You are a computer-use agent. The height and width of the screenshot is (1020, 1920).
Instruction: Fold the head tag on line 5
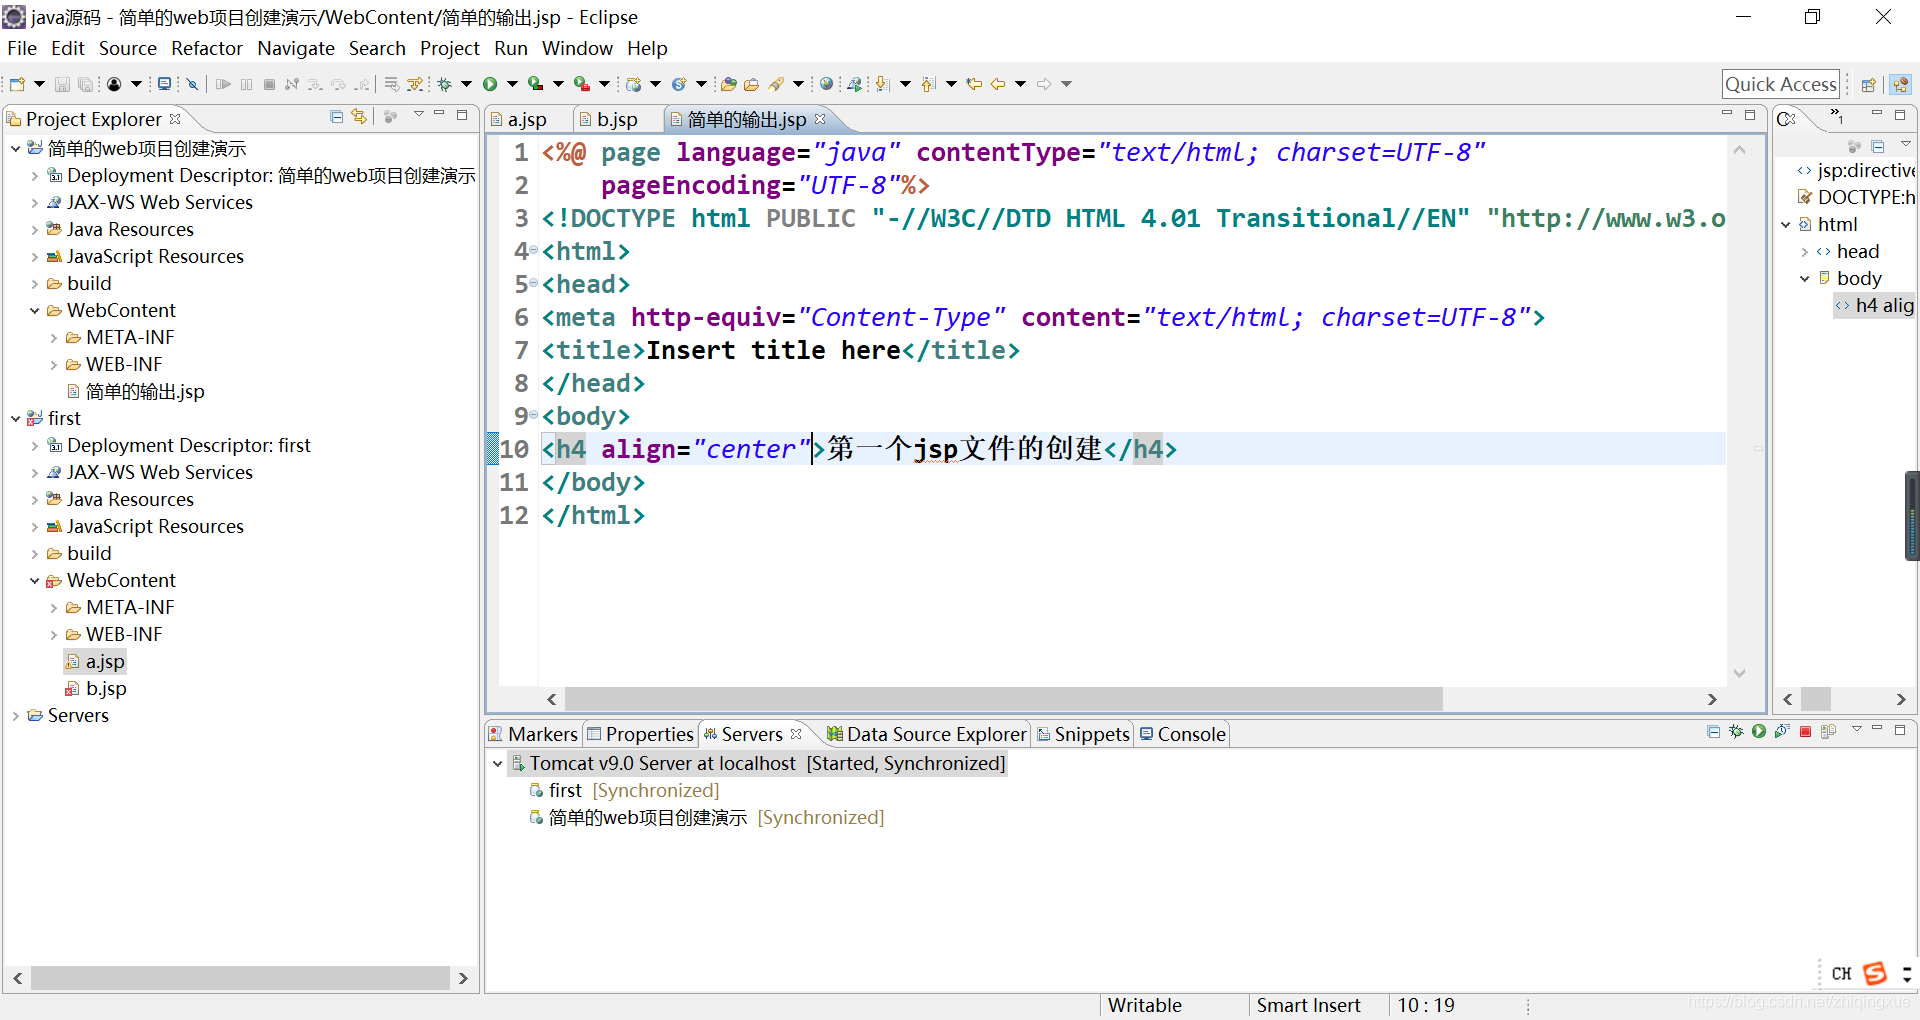(534, 284)
